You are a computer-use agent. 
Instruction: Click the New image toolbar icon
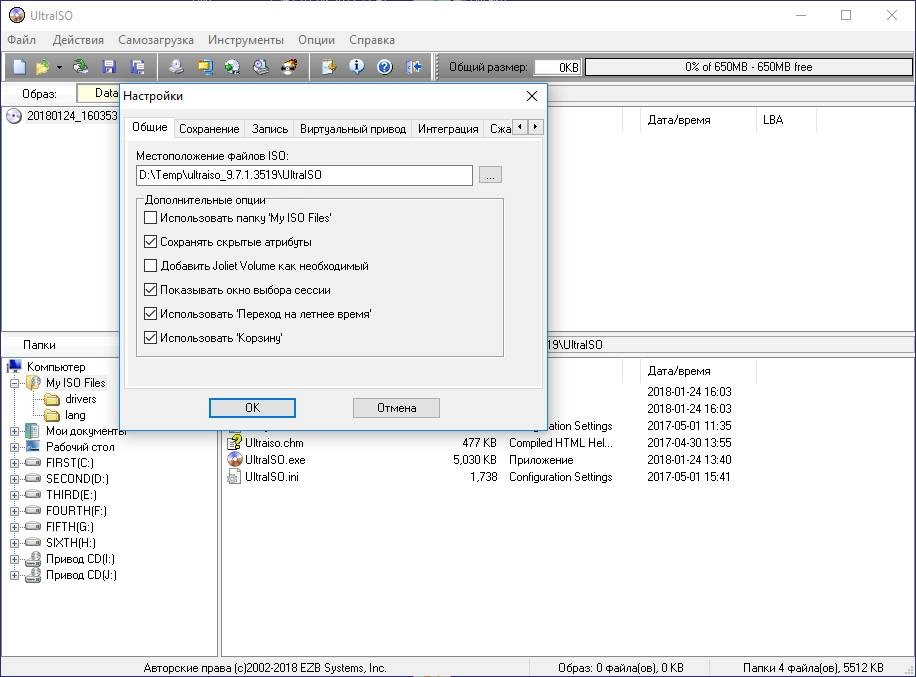pos(20,67)
